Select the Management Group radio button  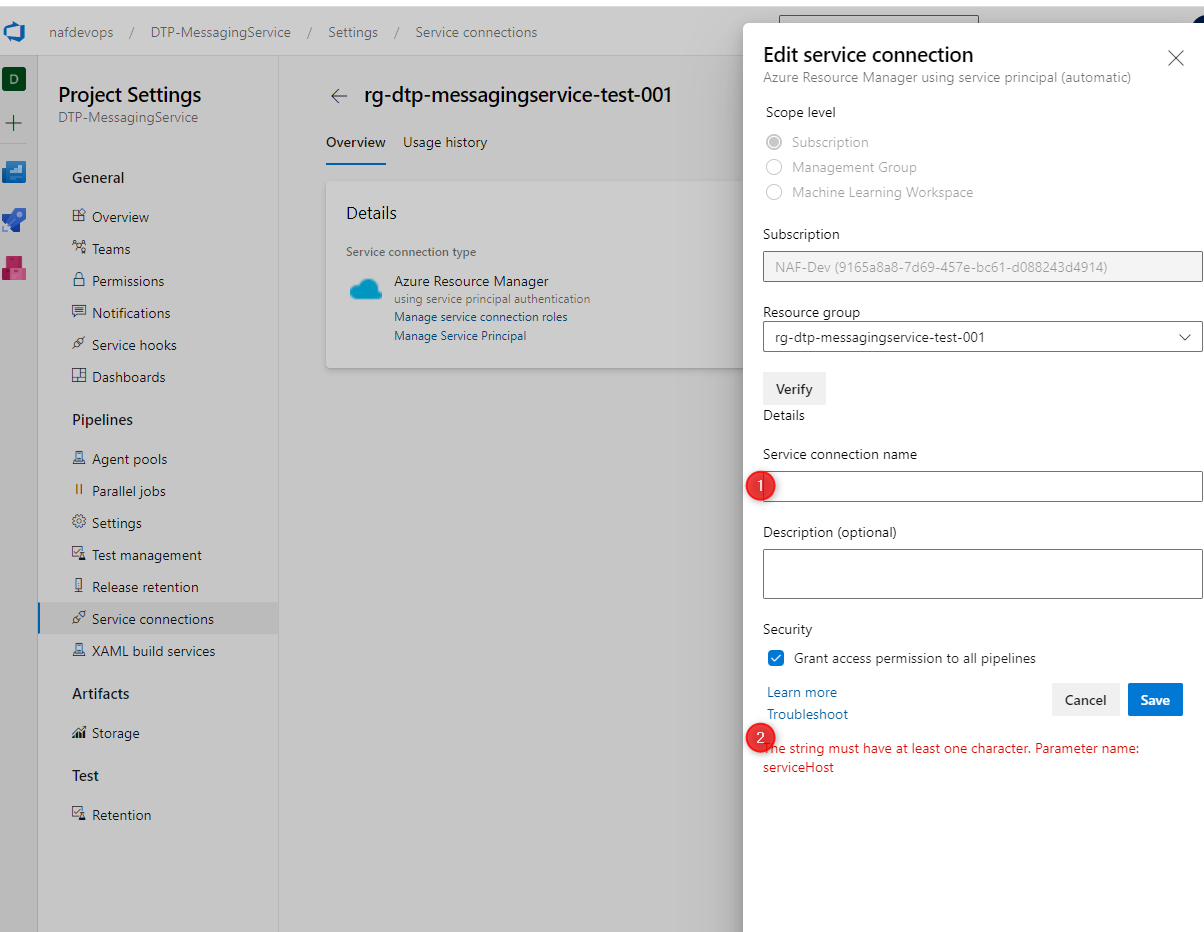(773, 167)
